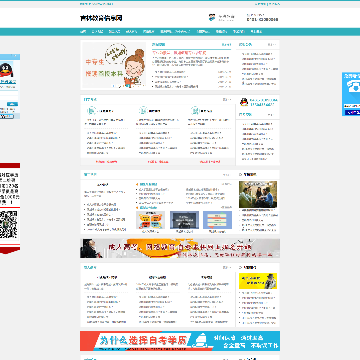Click the last link at the right of the top bar

(274, 4)
